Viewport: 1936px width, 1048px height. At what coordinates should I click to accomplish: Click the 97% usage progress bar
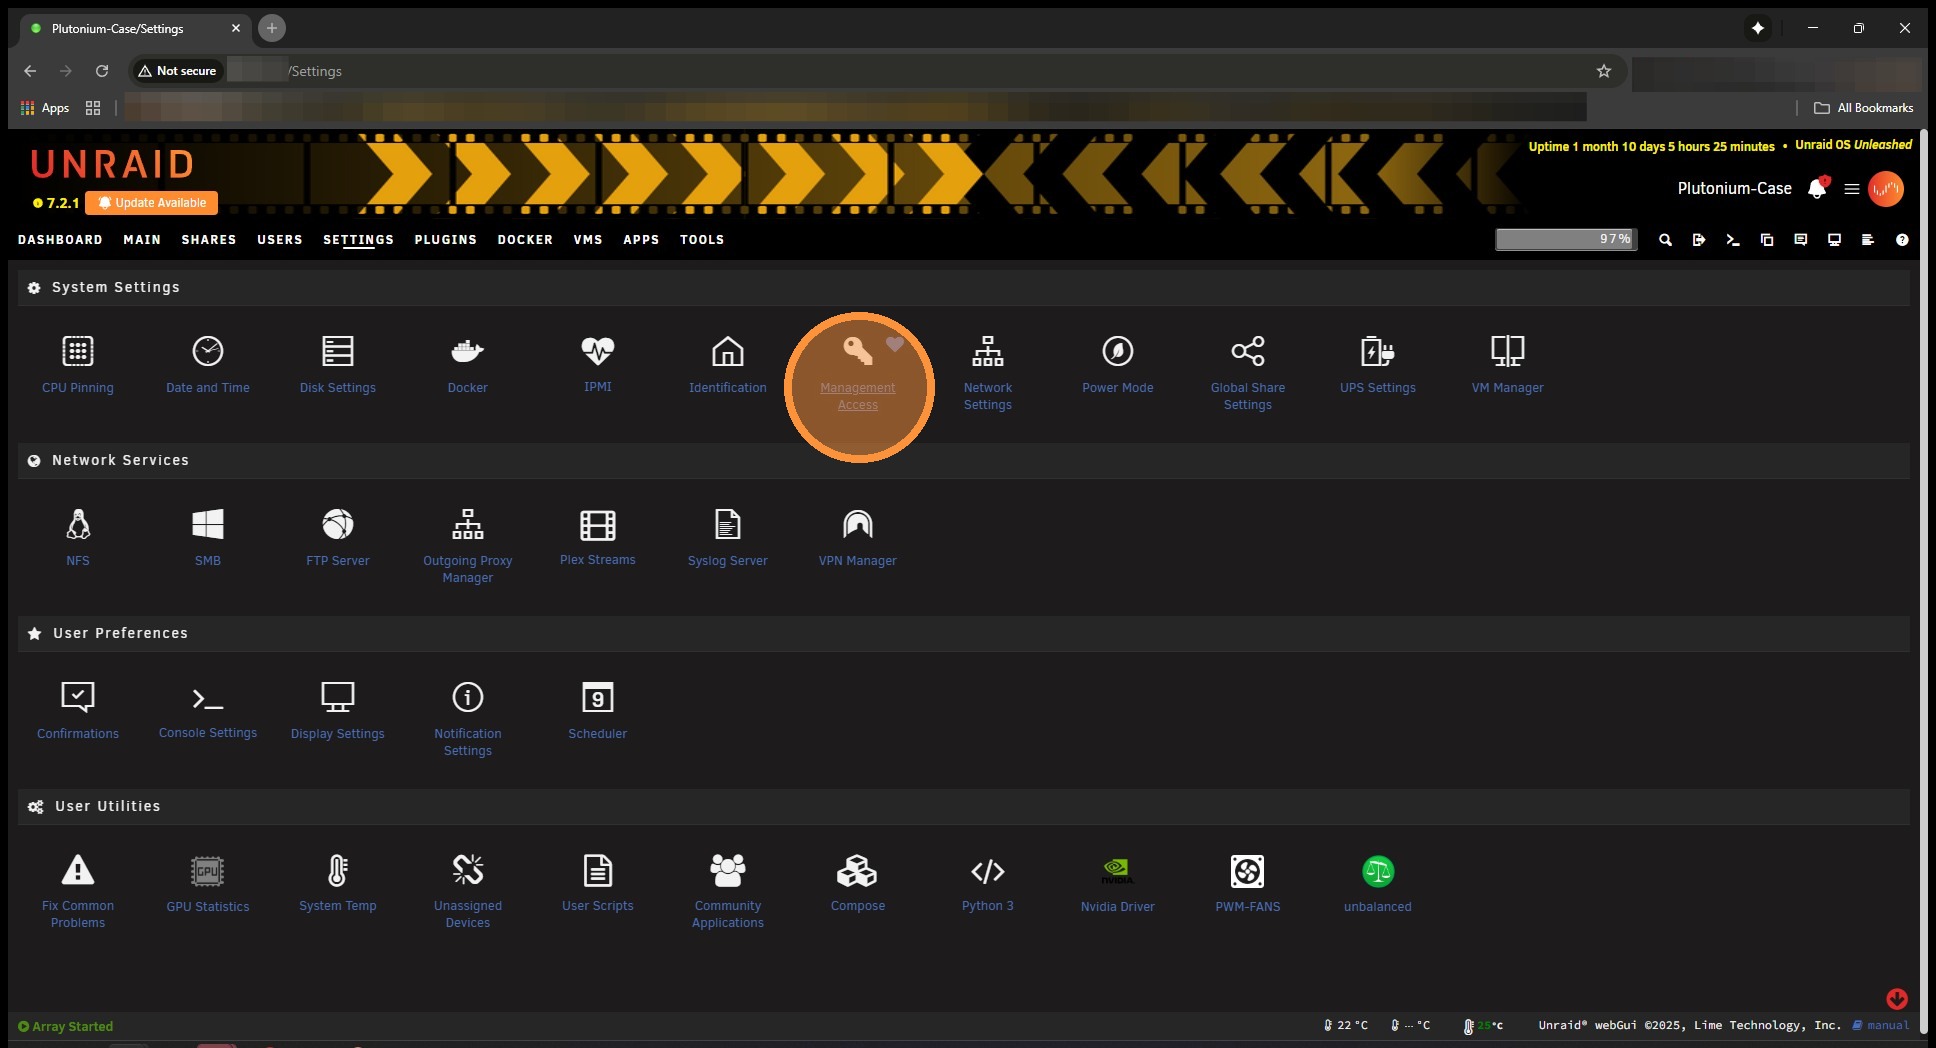point(1566,239)
